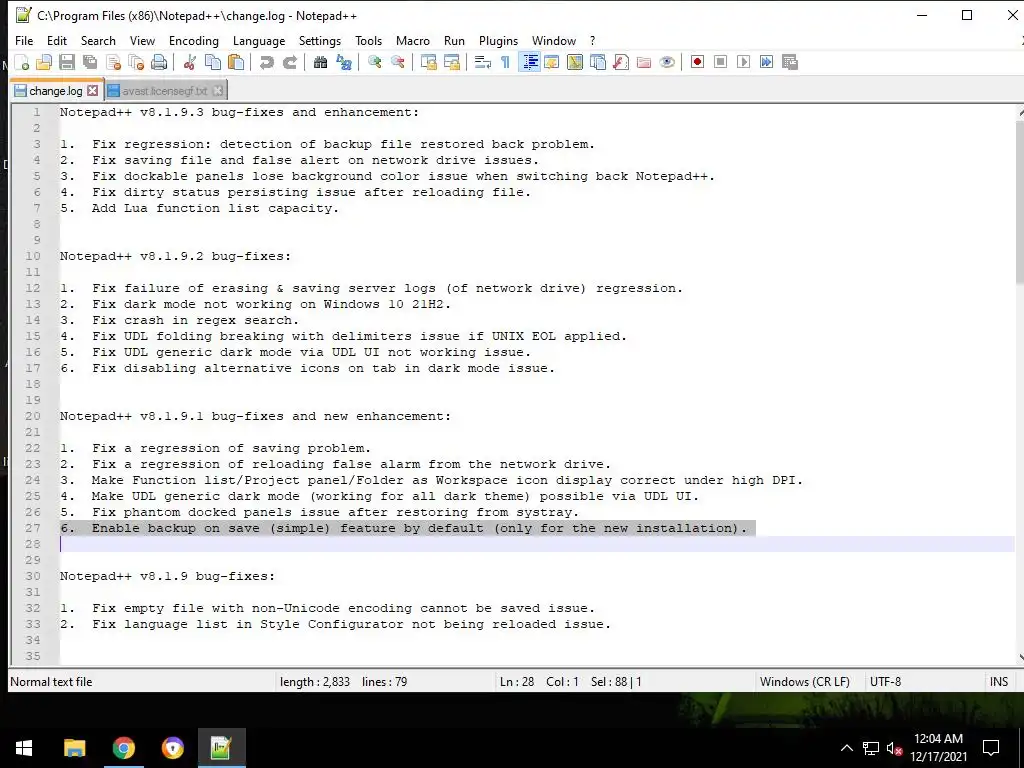Open the Function List panel icon
Image resolution: width=1024 pixels, height=768 pixels.
(x=620, y=62)
